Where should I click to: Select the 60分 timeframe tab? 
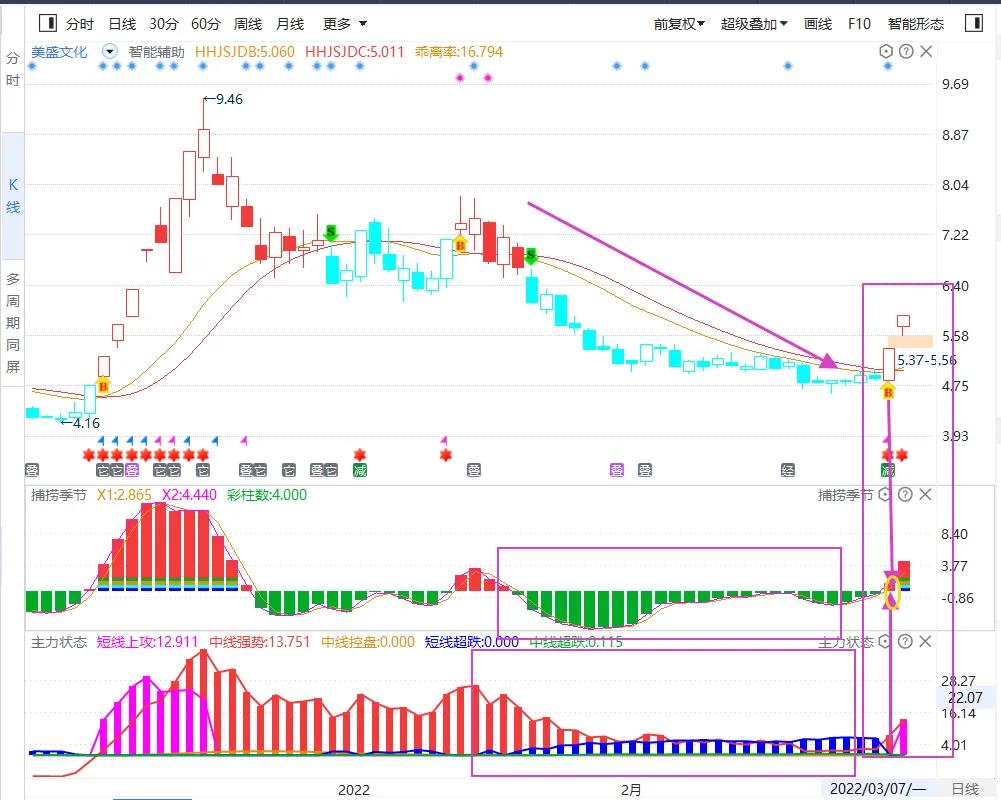pos(205,24)
